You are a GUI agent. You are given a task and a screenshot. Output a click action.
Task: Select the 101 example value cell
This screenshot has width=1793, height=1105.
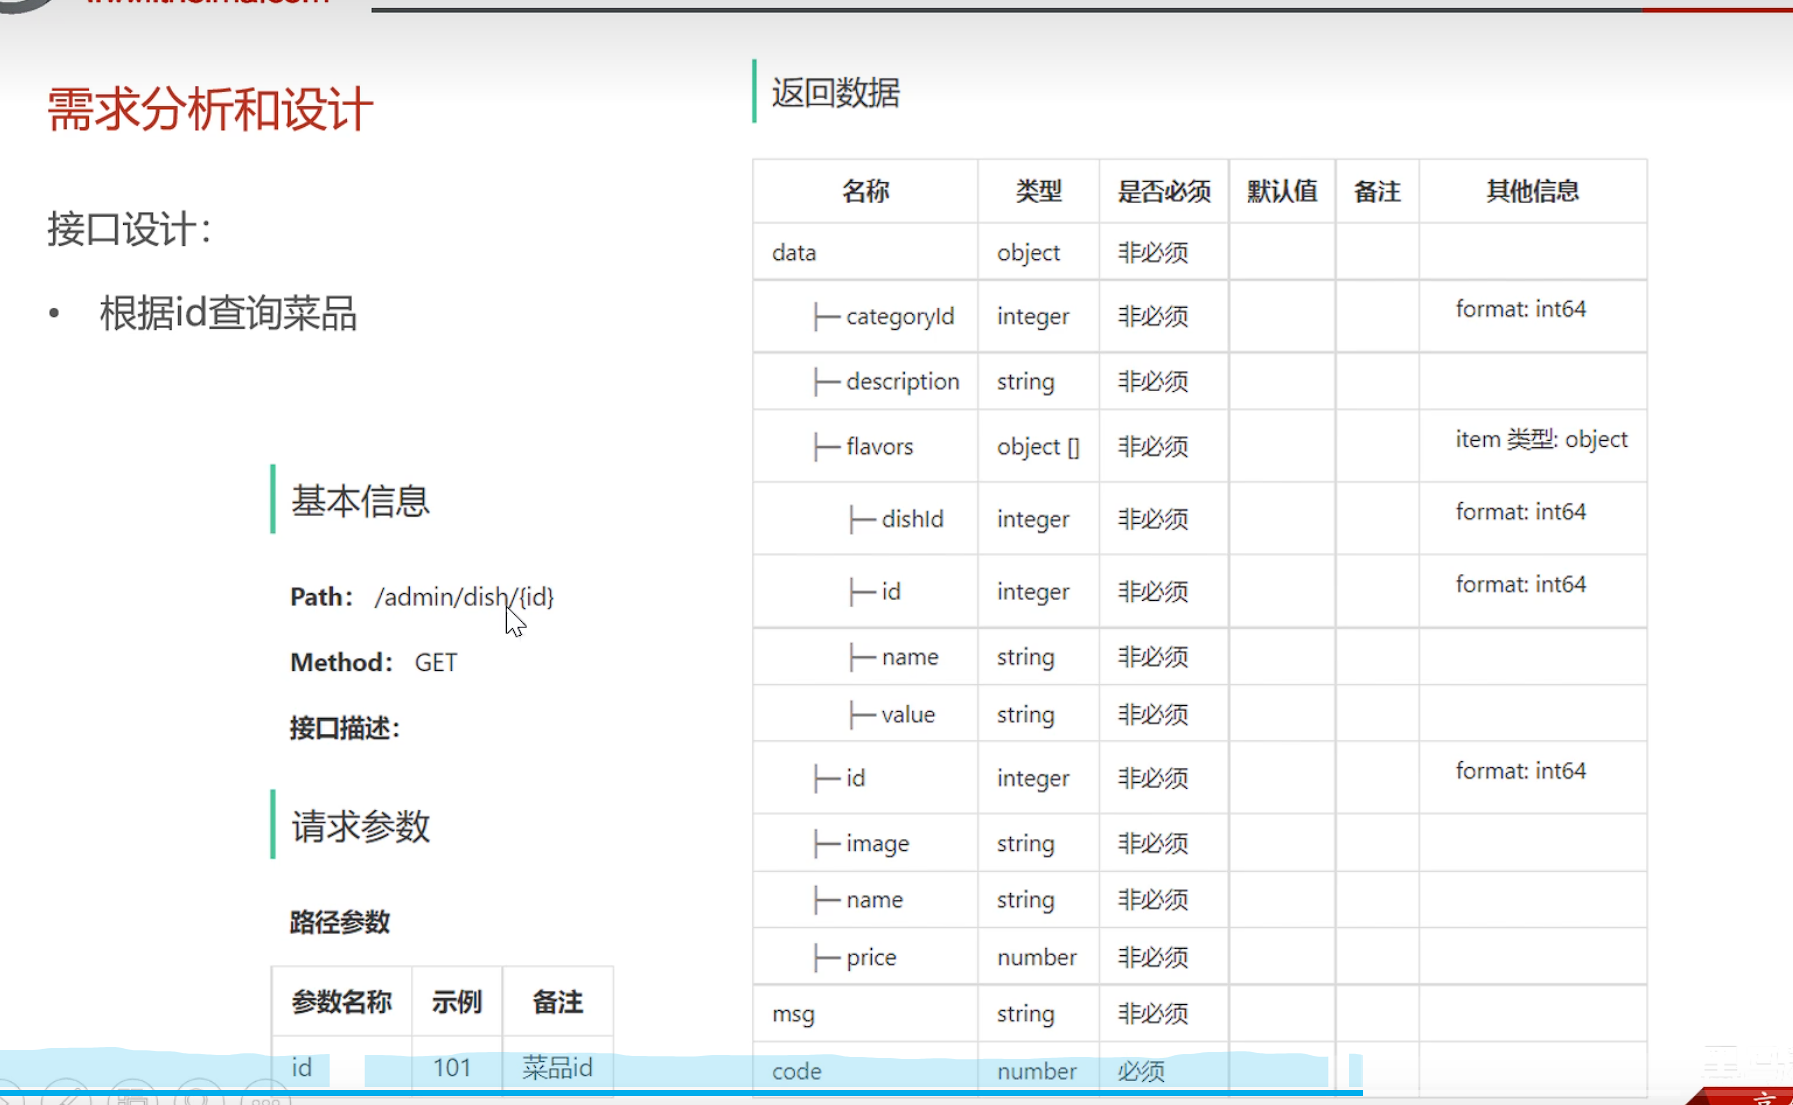[x=455, y=1067]
